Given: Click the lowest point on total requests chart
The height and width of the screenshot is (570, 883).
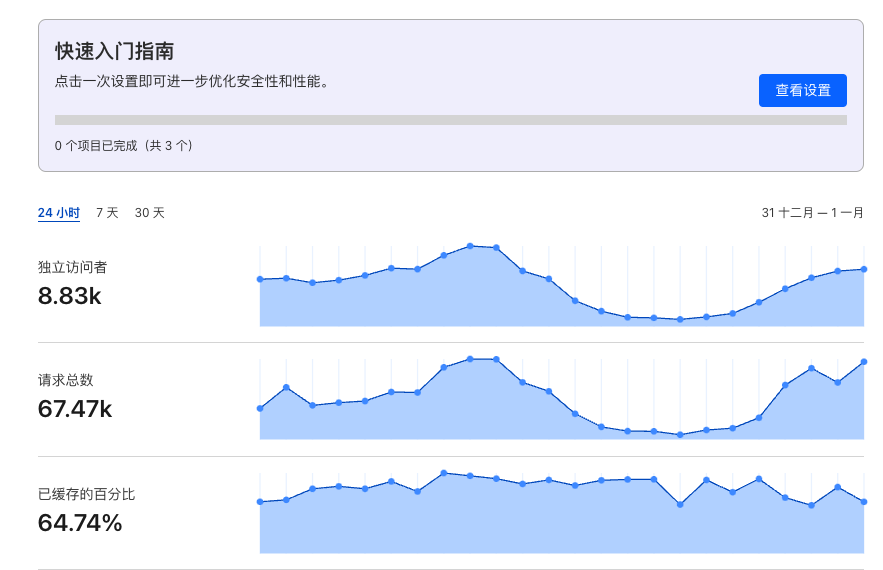Looking at the screenshot, I should pos(680,435).
